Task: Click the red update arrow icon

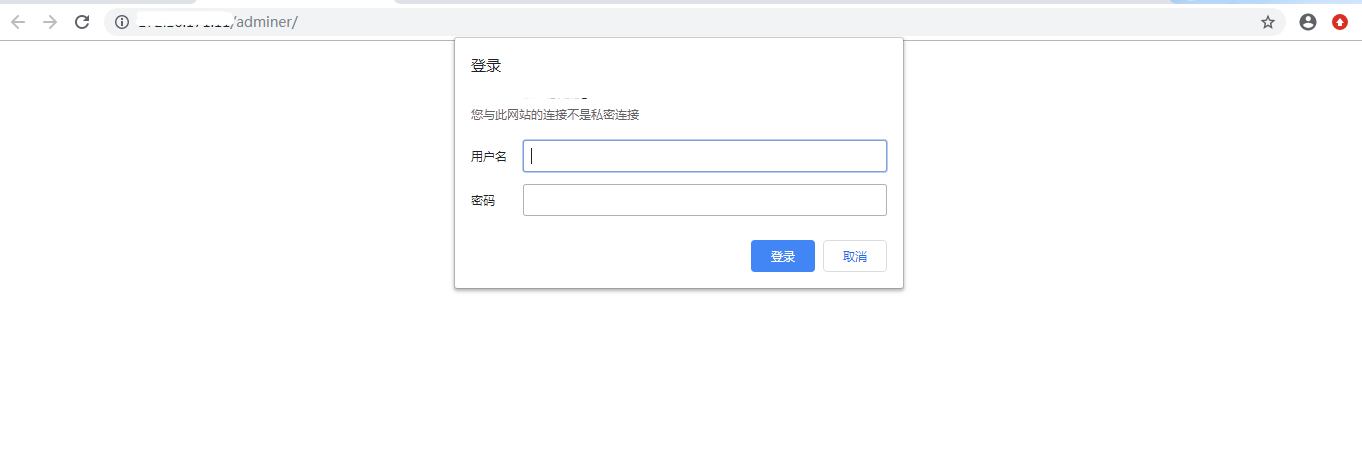Action: (1340, 22)
